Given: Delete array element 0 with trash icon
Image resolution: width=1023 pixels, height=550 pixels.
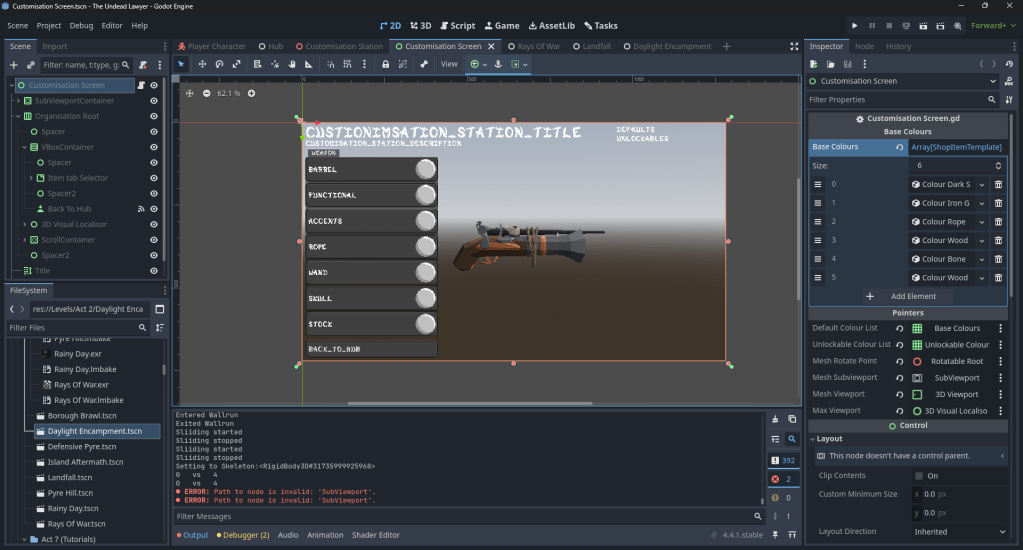Looking at the screenshot, I should point(997,185).
